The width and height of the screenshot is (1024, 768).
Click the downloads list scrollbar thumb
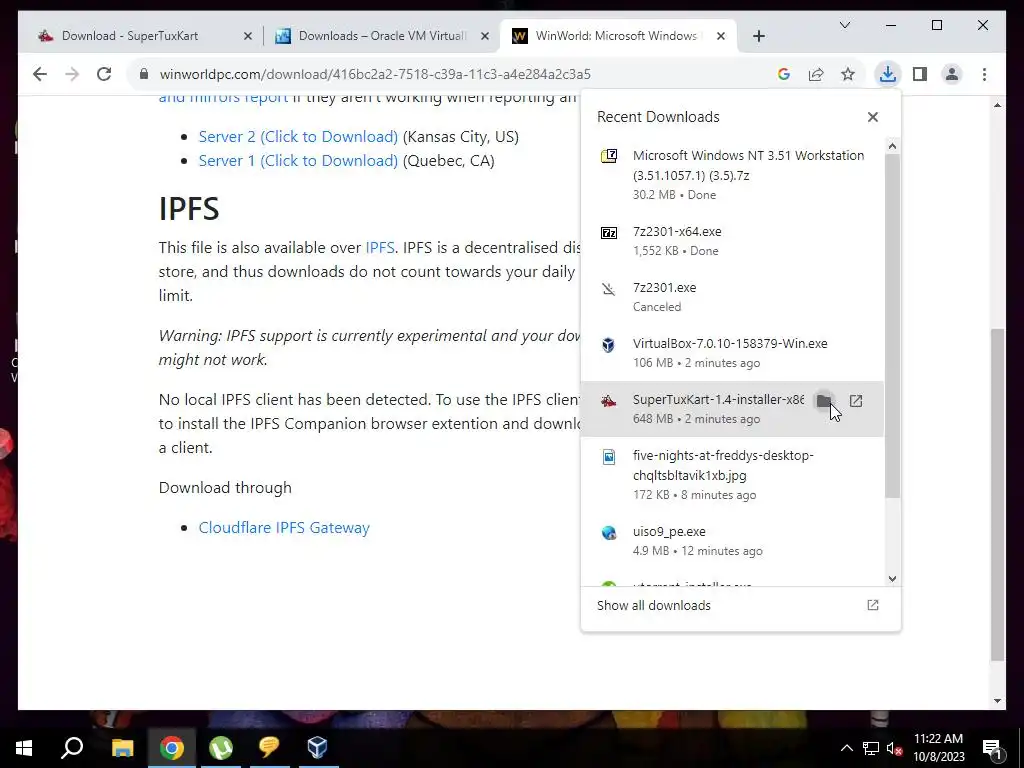coord(892,325)
